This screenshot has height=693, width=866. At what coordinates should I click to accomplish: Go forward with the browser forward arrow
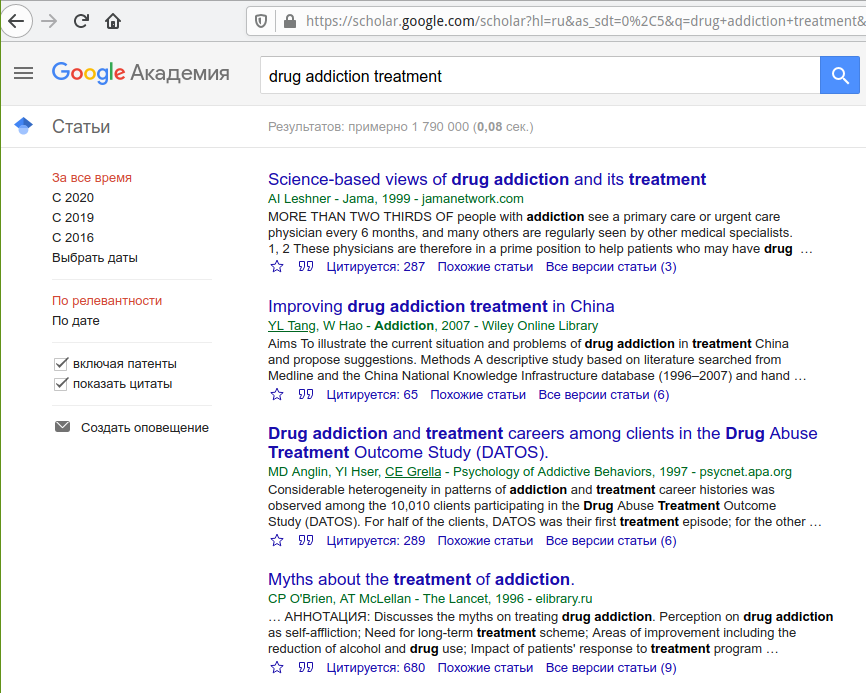[x=49, y=22]
